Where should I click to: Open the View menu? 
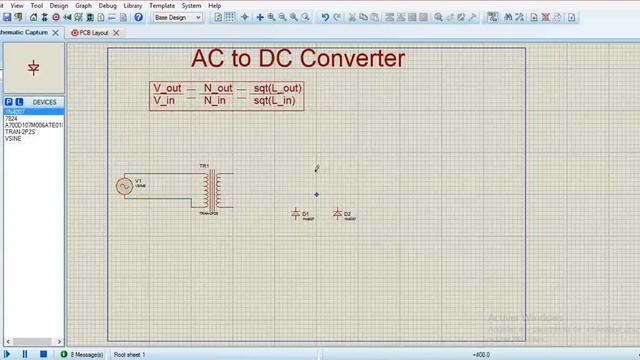click(x=17, y=6)
